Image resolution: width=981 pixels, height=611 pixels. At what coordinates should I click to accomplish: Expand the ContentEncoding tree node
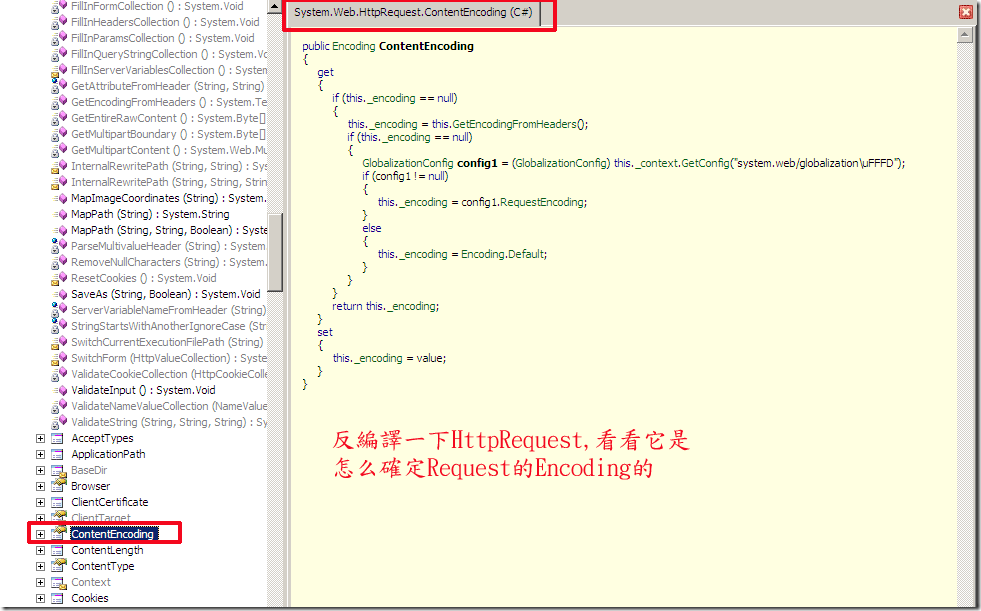point(40,534)
